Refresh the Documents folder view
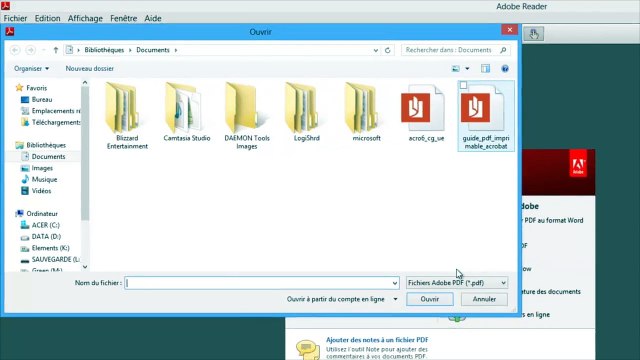The image size is (640, 360). coord(388,50)
